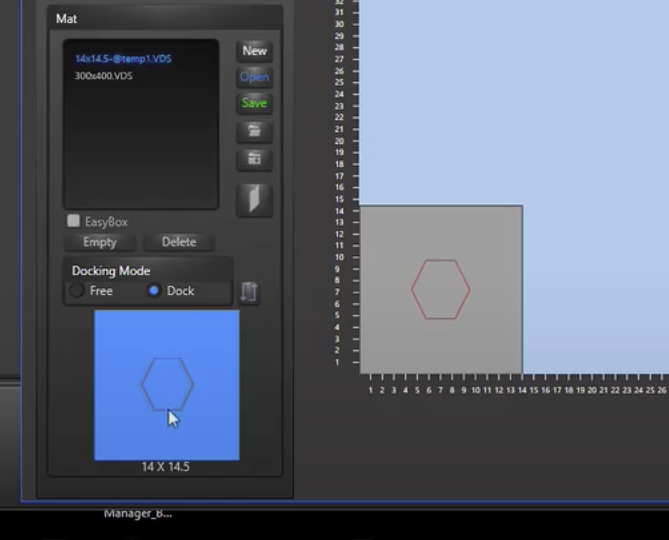Click the swap arrows icon beside Dock

coord(249,292)
